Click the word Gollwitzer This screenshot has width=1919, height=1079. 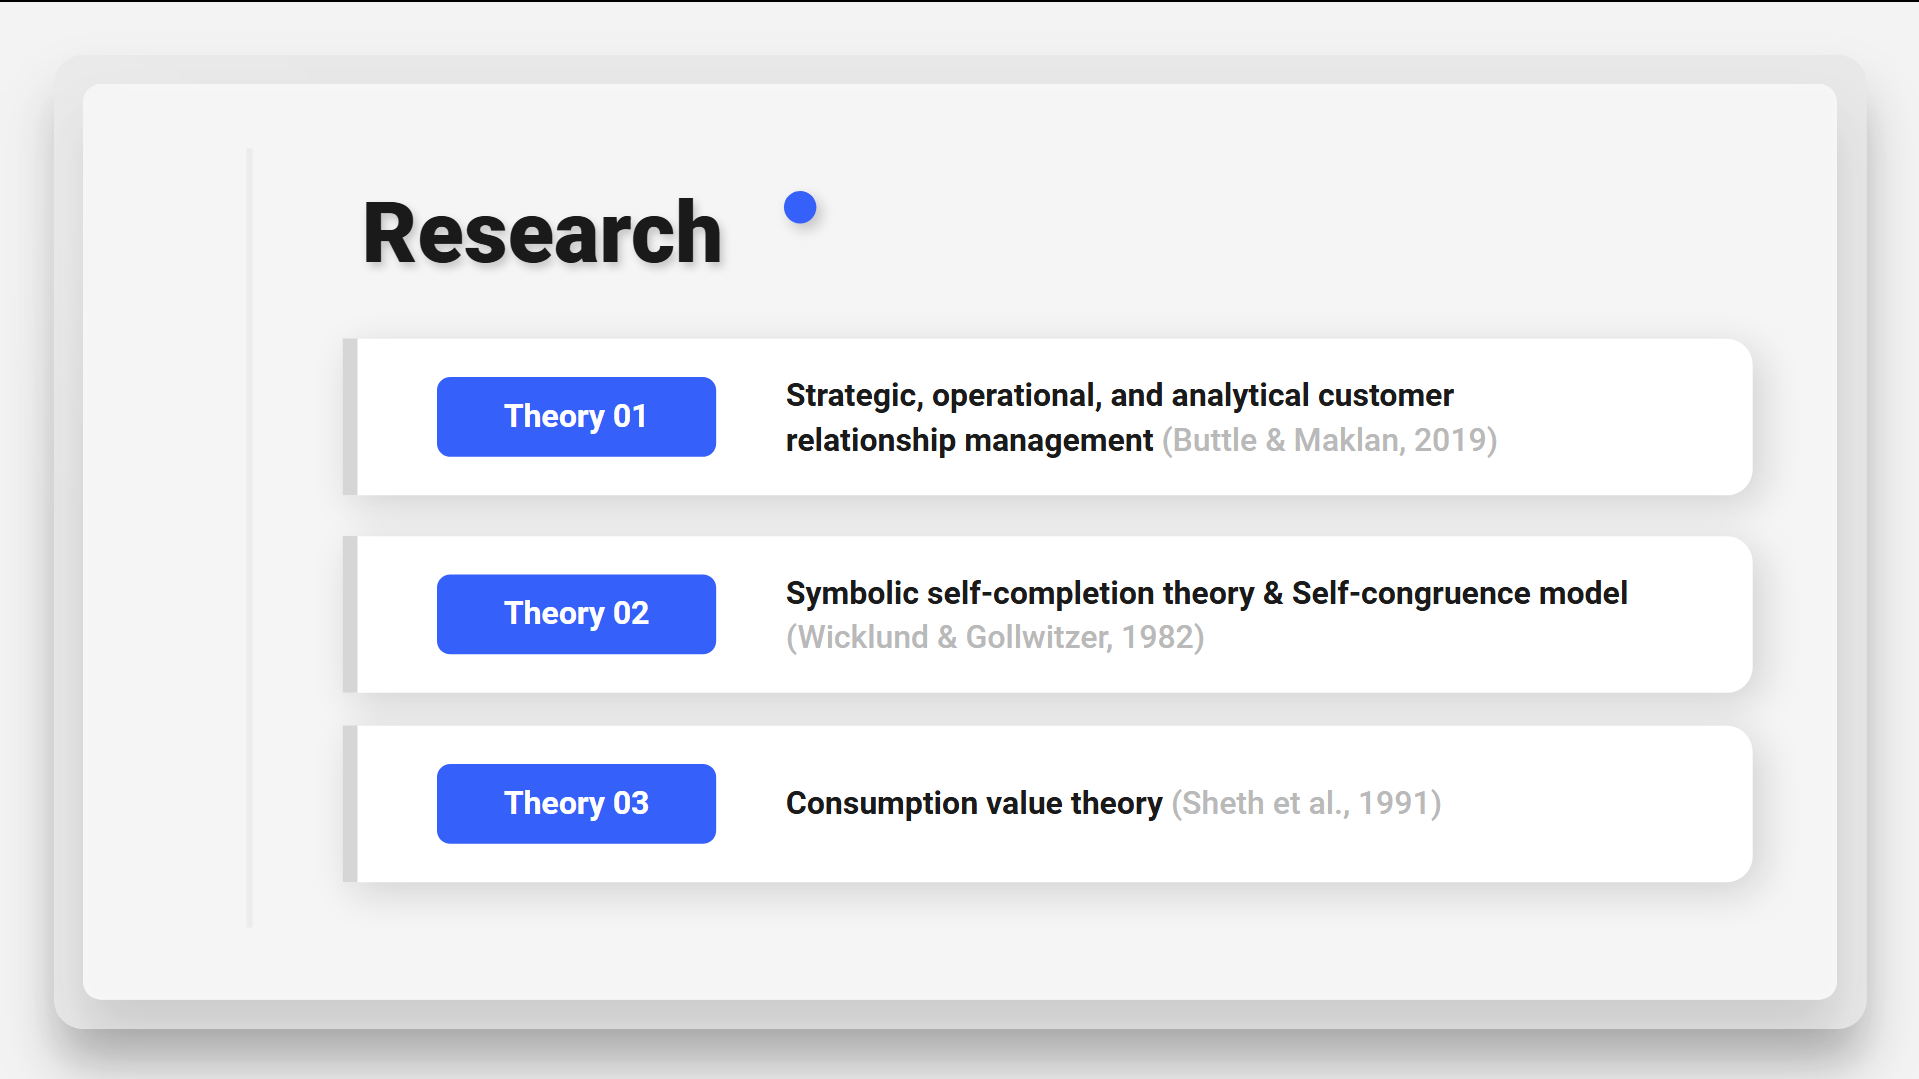pyautogui.click(x=1038, y=637)
